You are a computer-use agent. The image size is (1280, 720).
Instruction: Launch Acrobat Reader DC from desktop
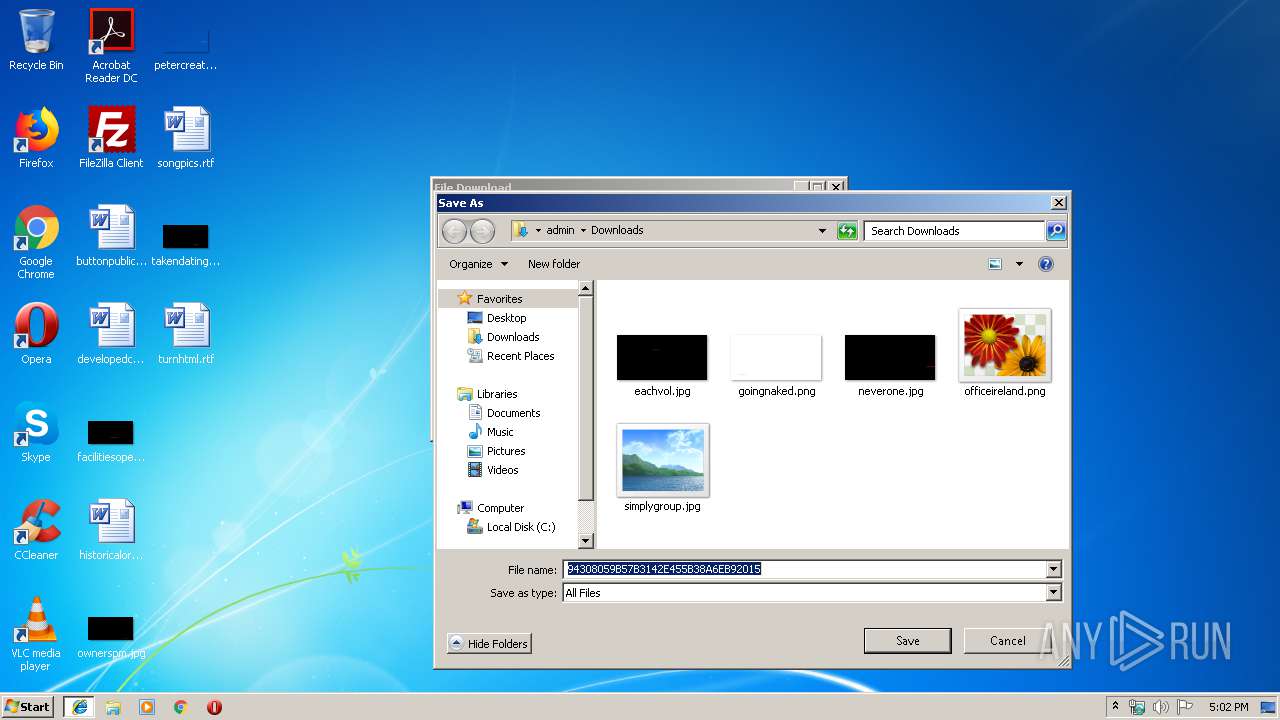[111, 46]
